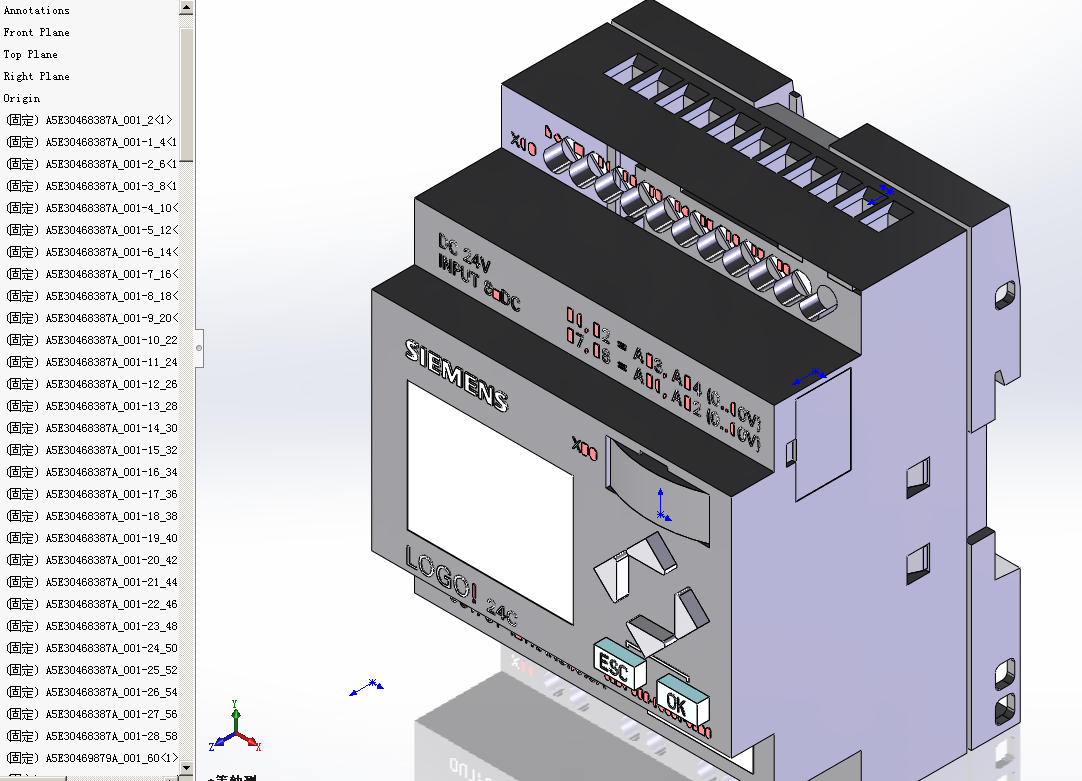The image size is (1082, 781).
Task: Click the feature tree scroll-down arrow
Action: 186,767
